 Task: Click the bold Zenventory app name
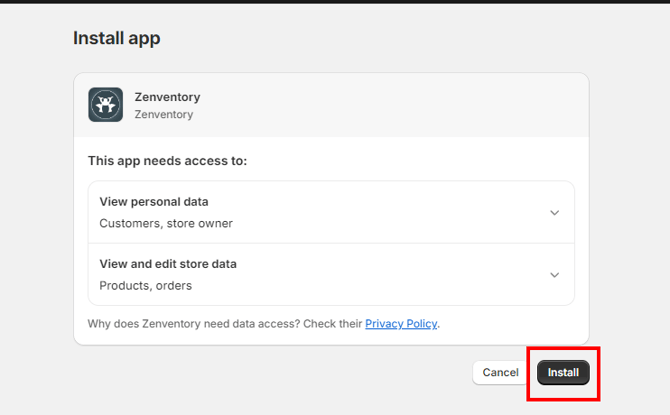167,97
